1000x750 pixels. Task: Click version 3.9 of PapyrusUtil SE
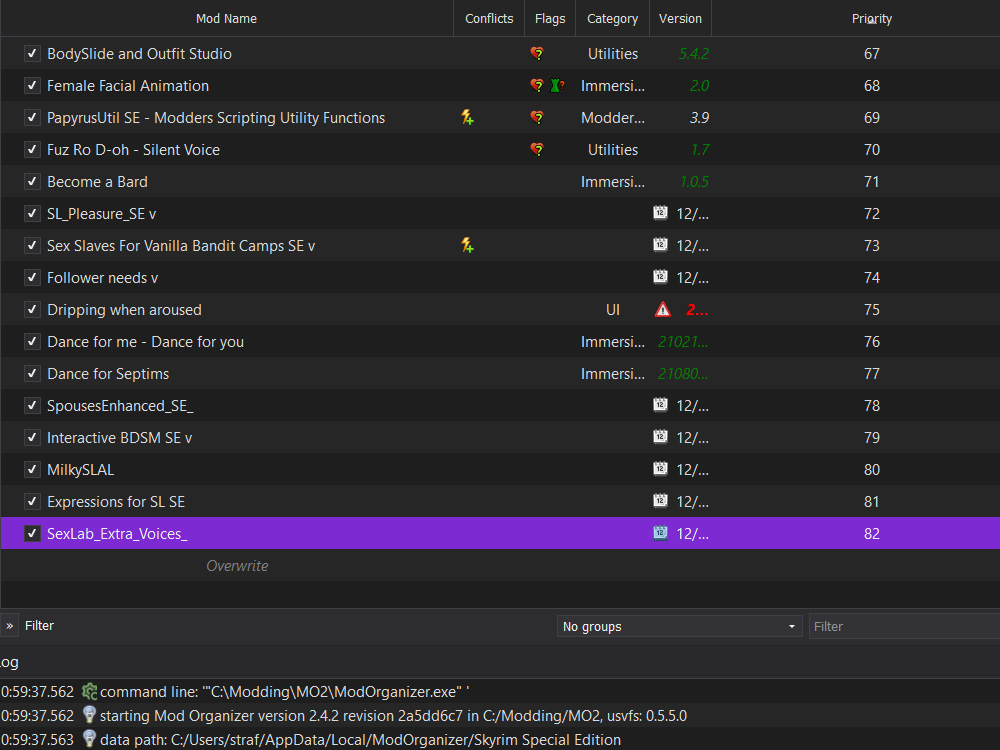click(x=700, y=117)
